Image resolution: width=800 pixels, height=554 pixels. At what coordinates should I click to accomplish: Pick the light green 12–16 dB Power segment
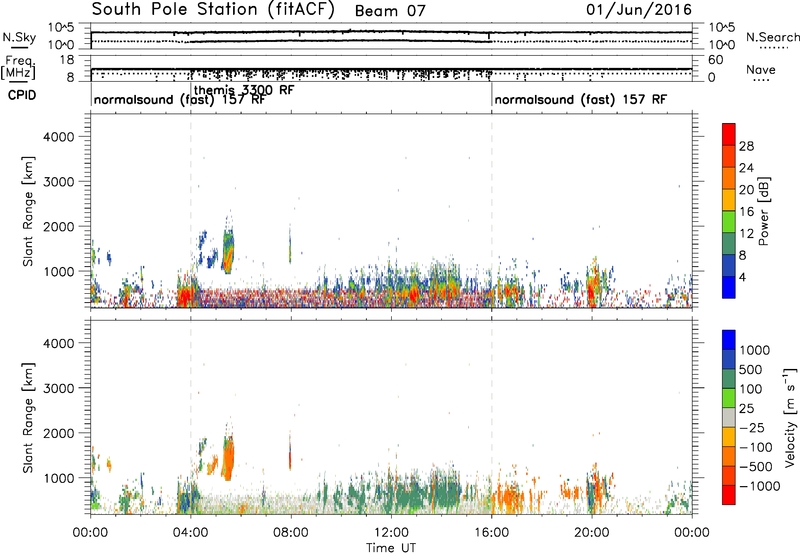729,221
